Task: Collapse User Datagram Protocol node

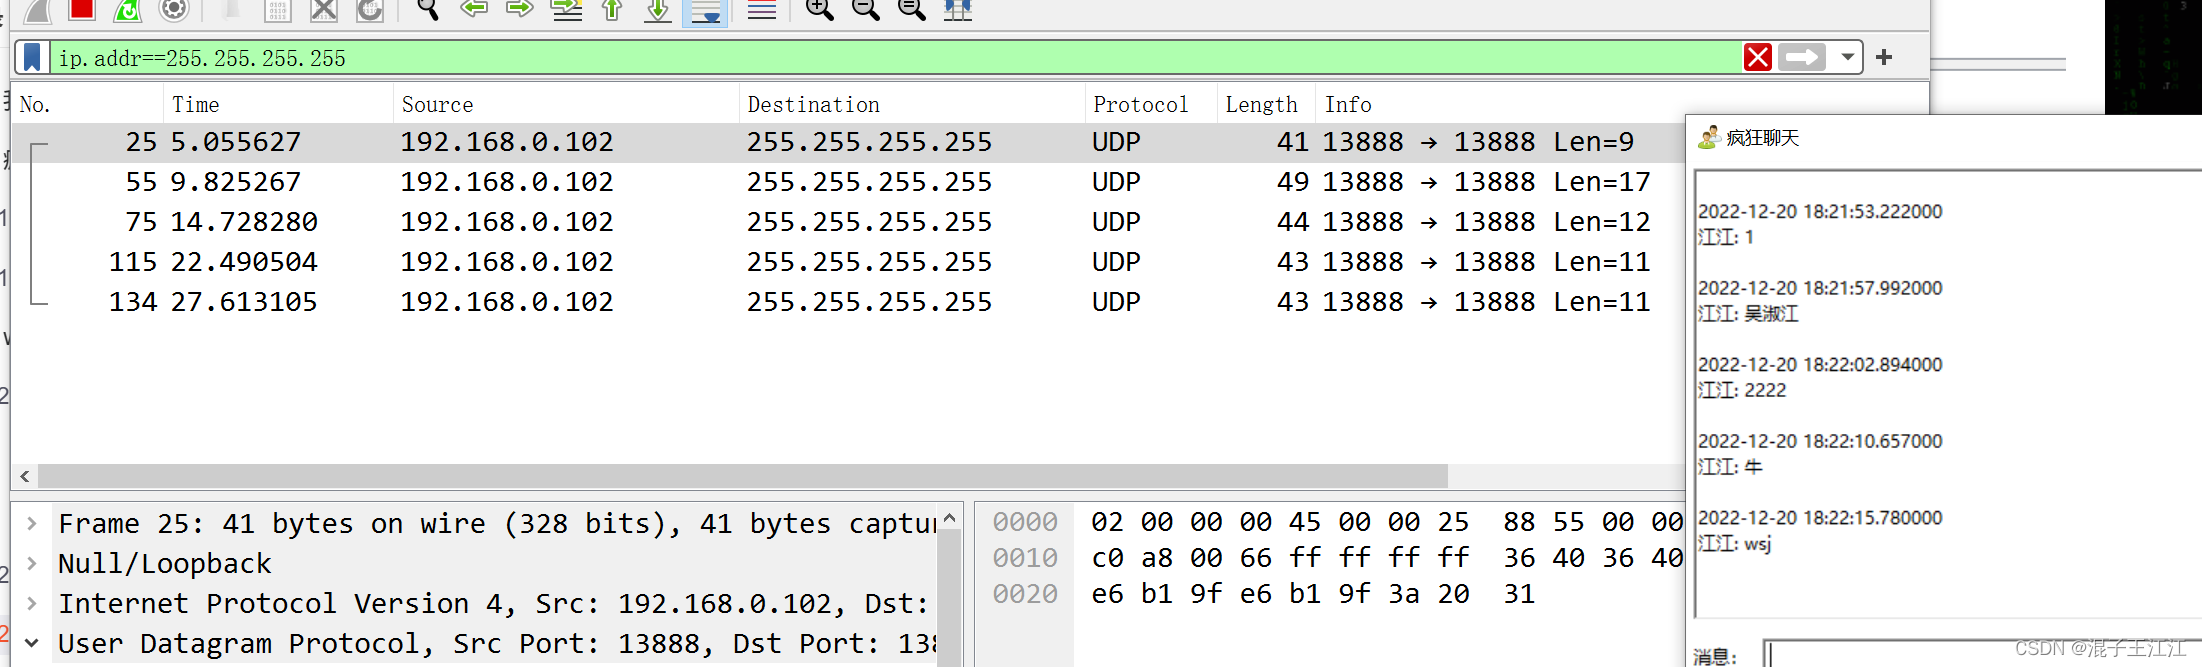Action: (x=32, y=643)
